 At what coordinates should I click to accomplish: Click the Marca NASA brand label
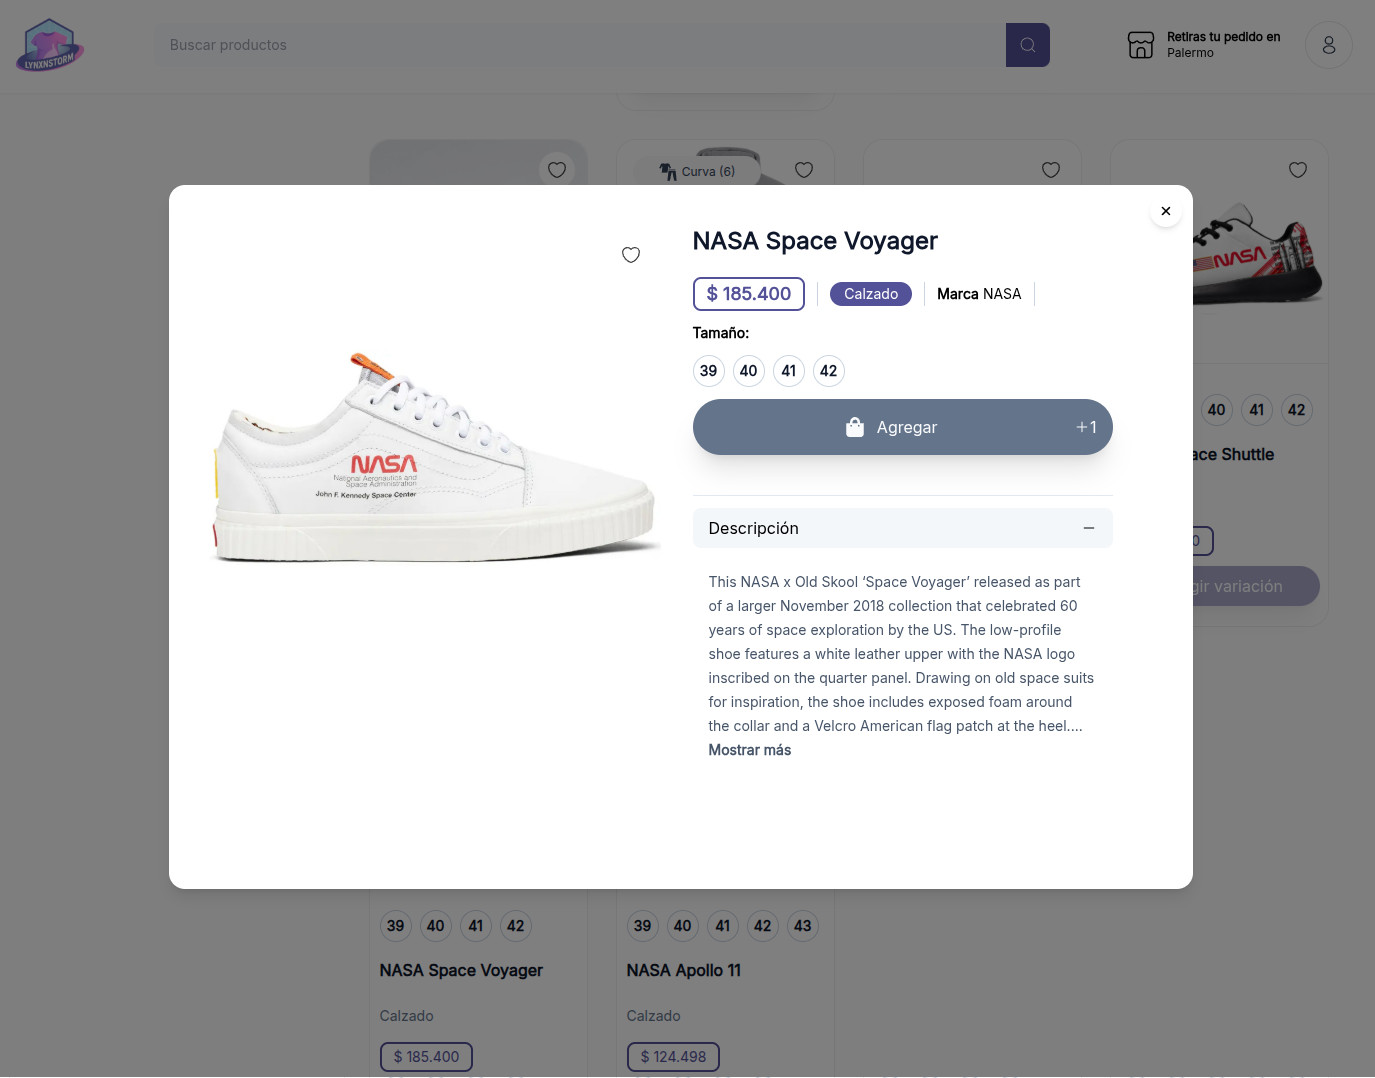coord(979,294)
